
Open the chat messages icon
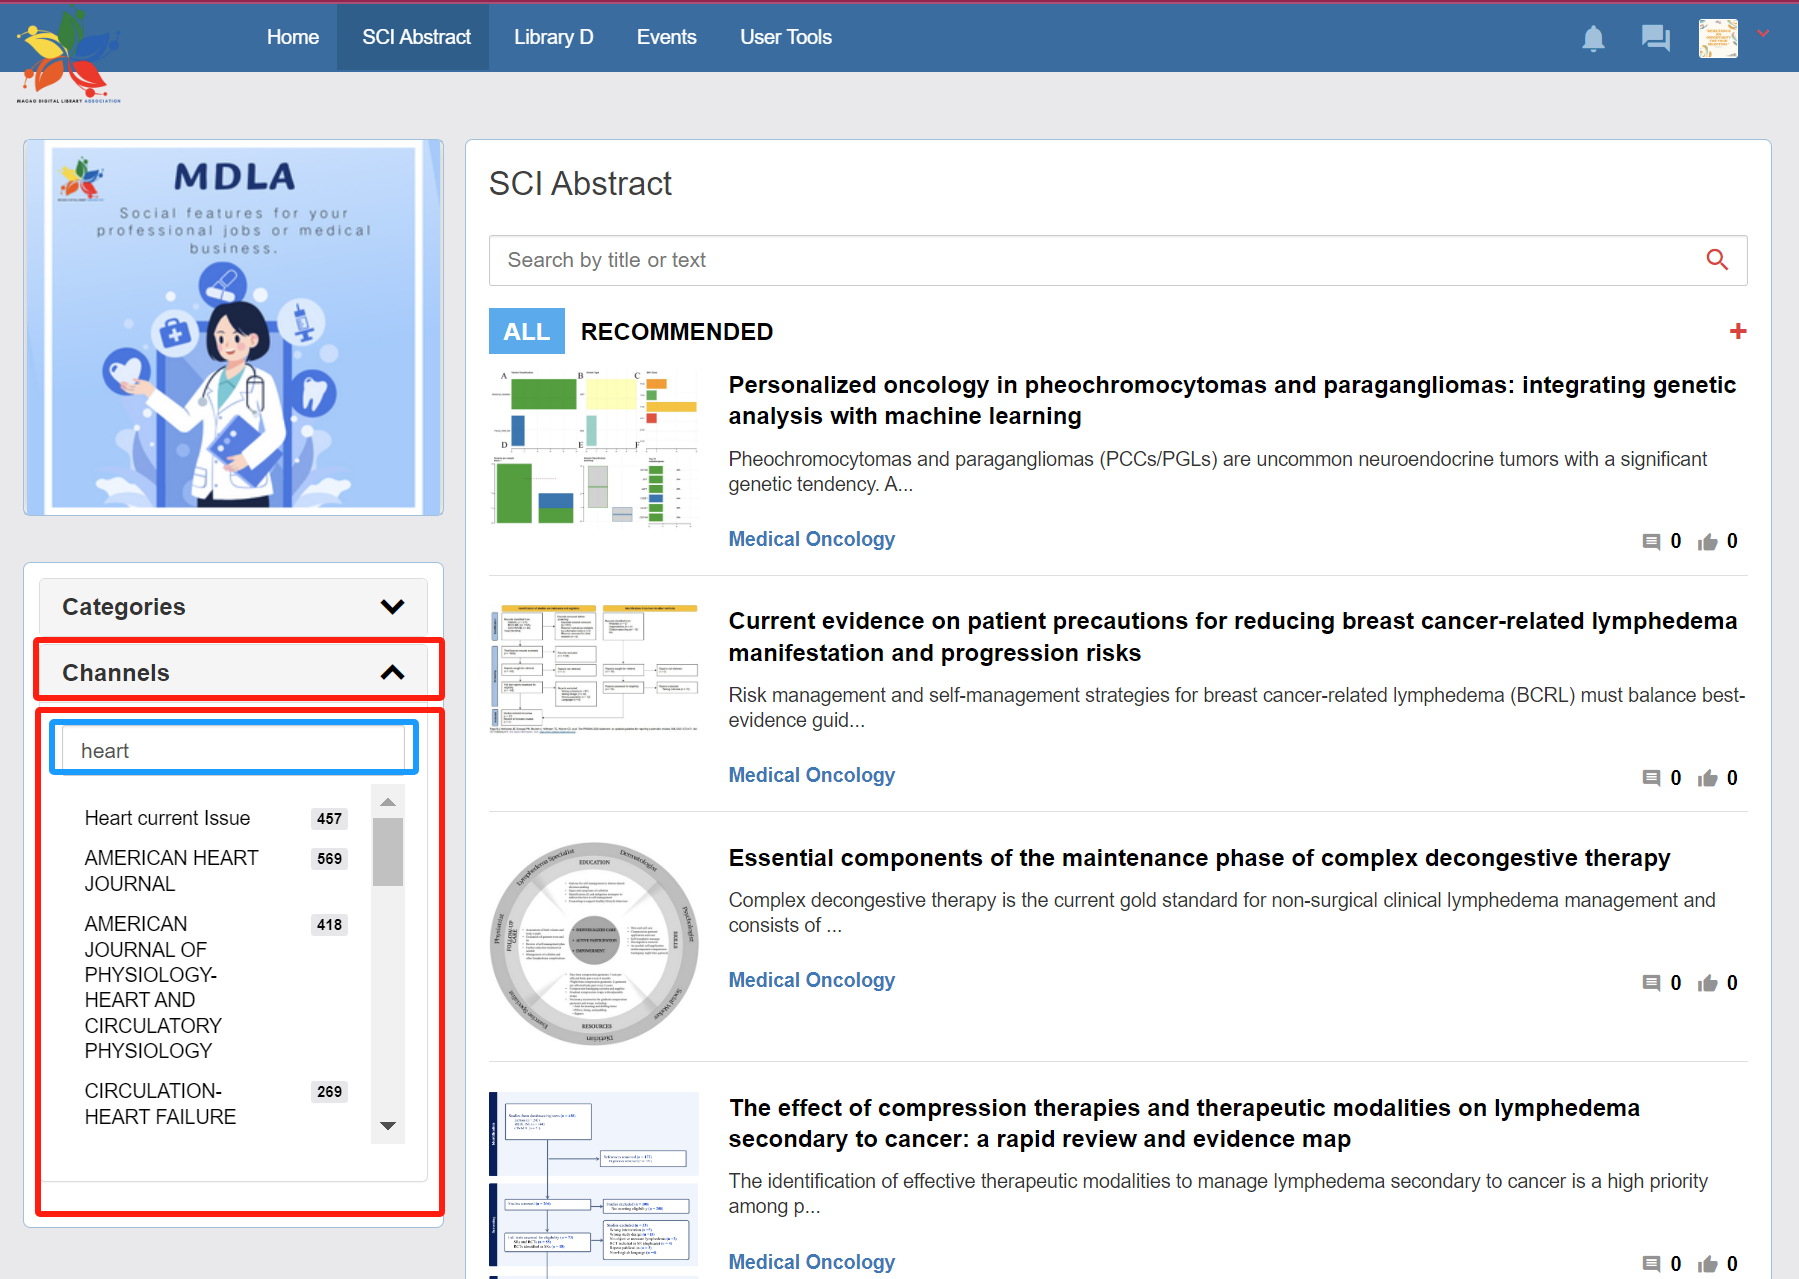click(x=1655, y=39)
